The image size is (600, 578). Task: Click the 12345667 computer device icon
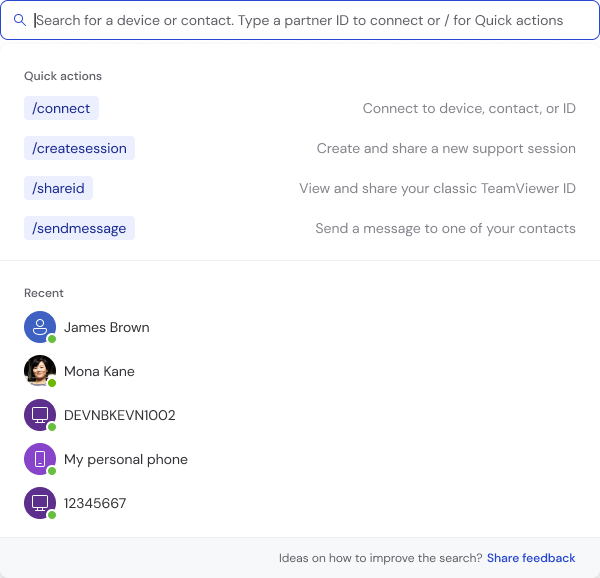[39, 503]
